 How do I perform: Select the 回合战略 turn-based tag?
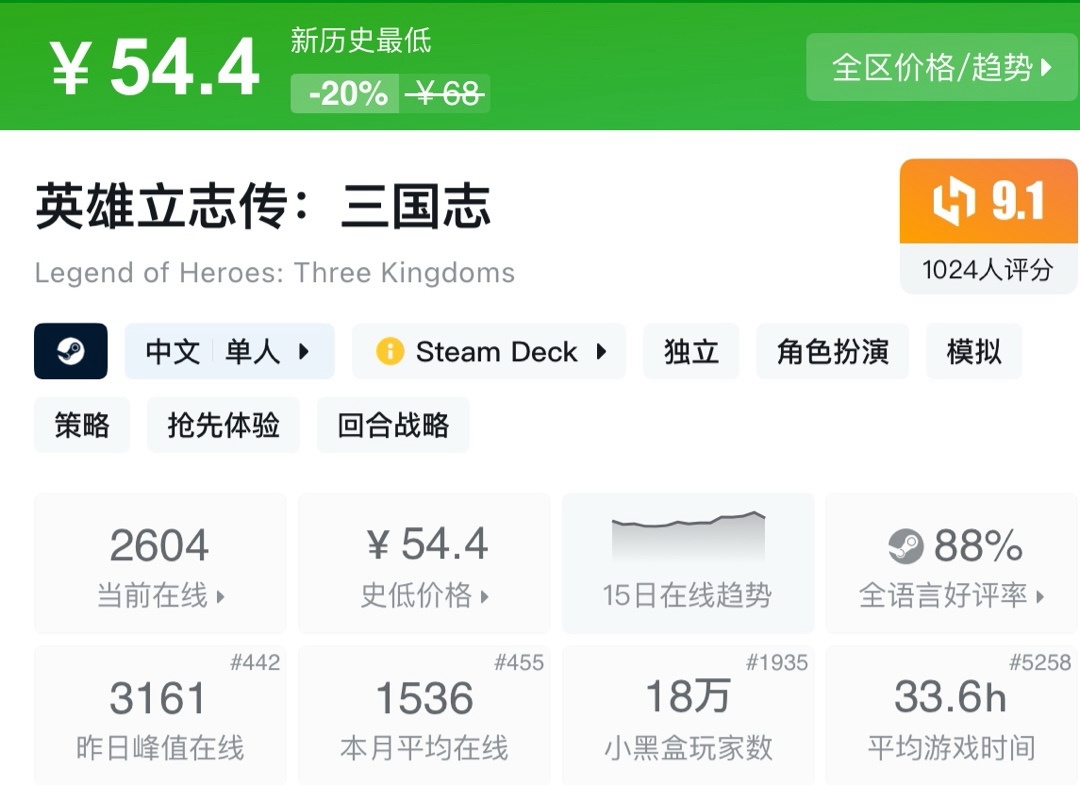(393, 425)
